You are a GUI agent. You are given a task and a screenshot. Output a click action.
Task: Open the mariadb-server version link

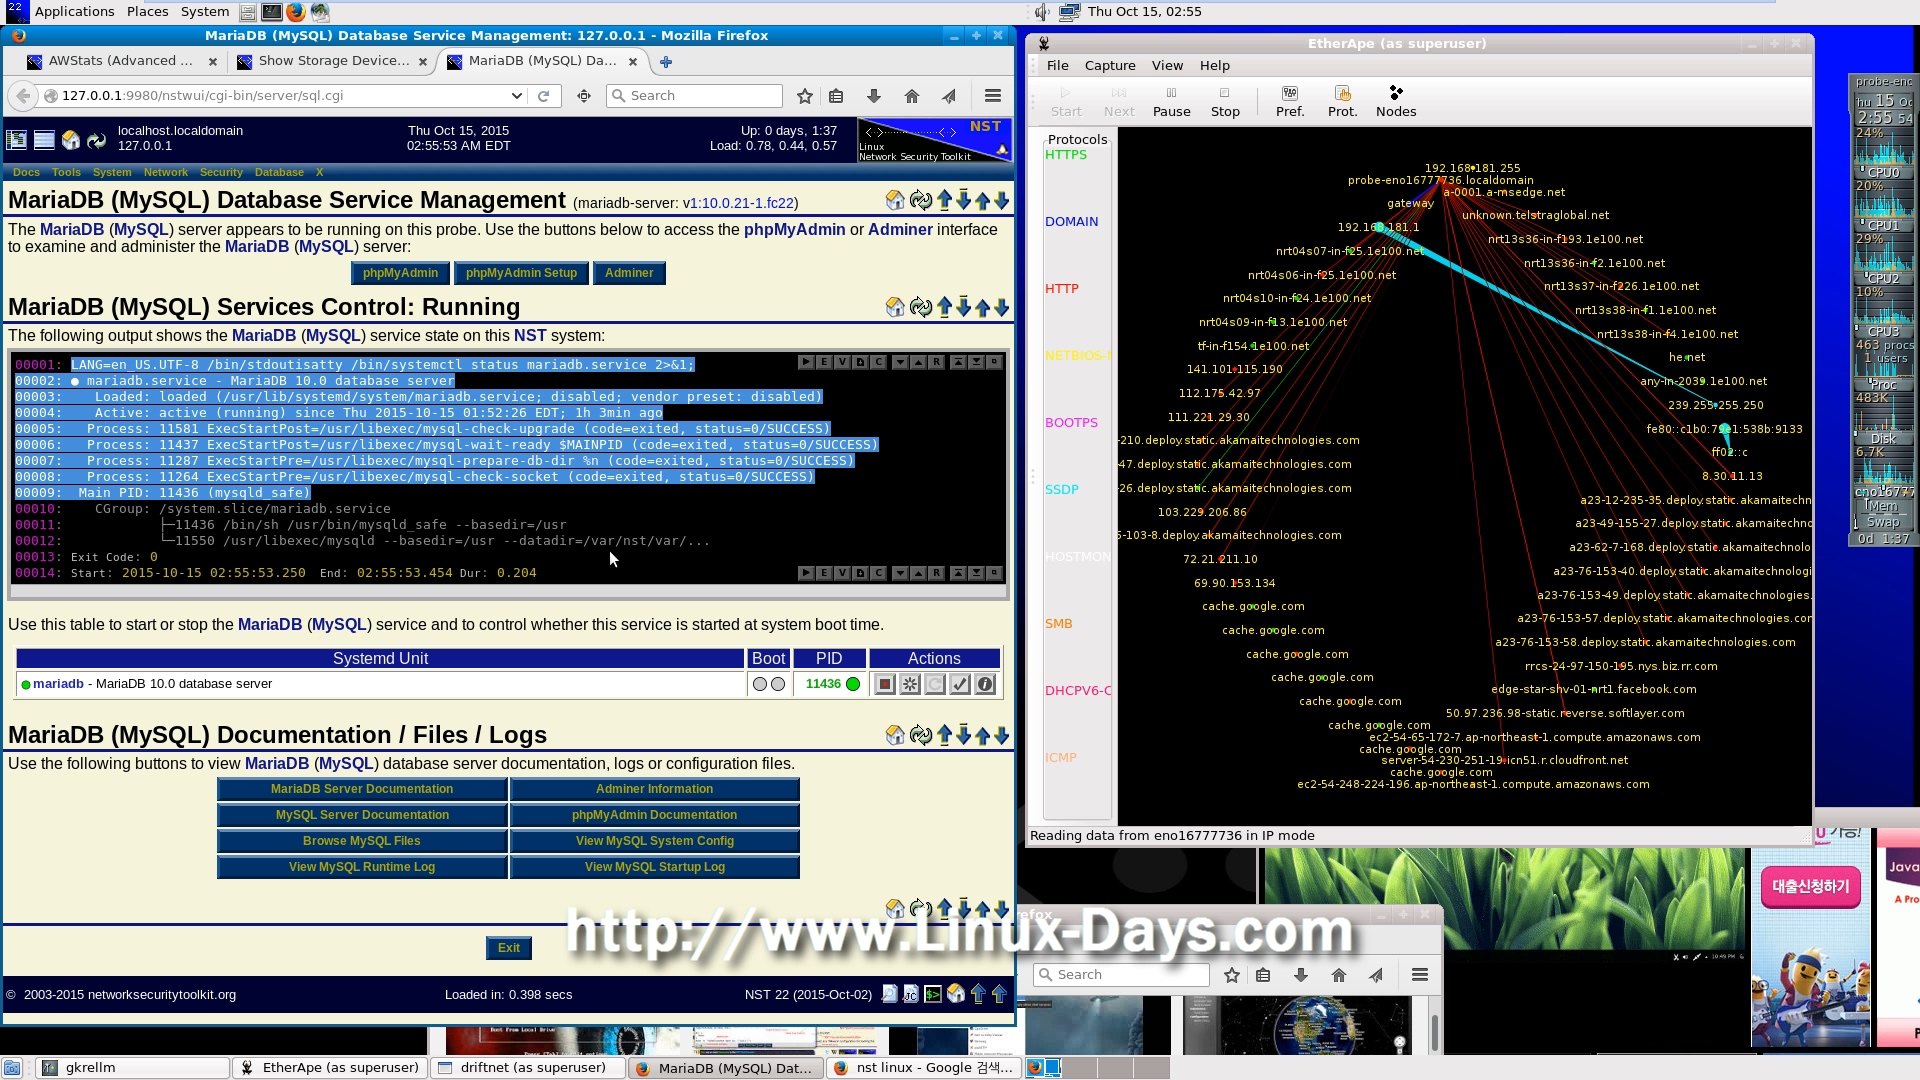[741, 203]
